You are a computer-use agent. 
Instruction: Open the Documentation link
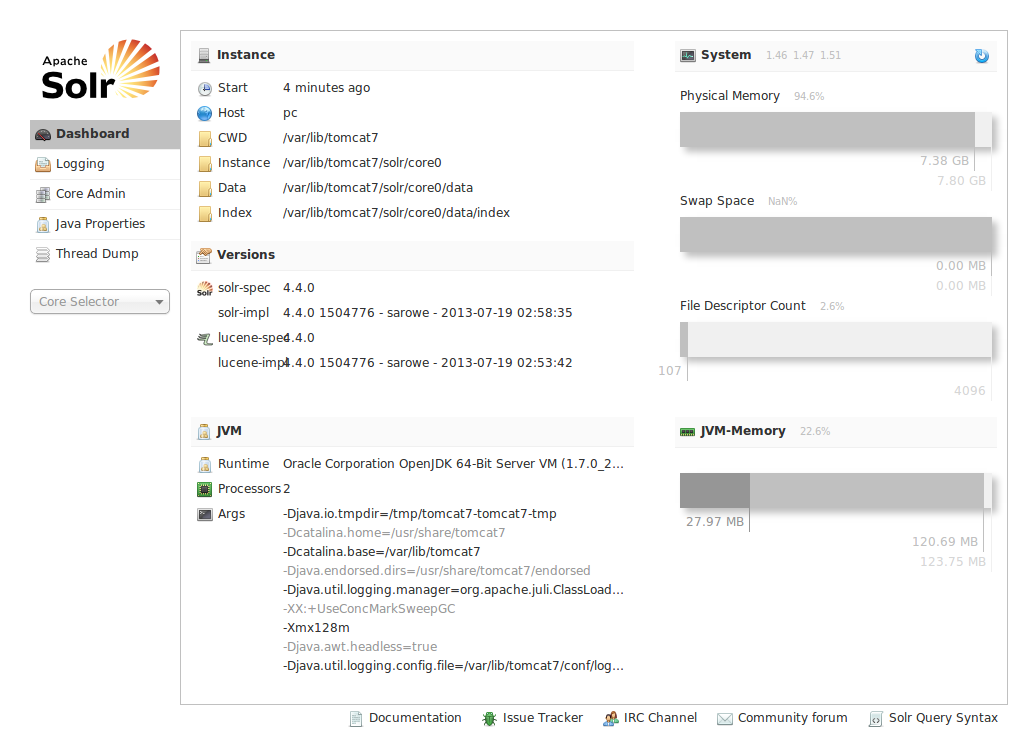coord(415,718)
